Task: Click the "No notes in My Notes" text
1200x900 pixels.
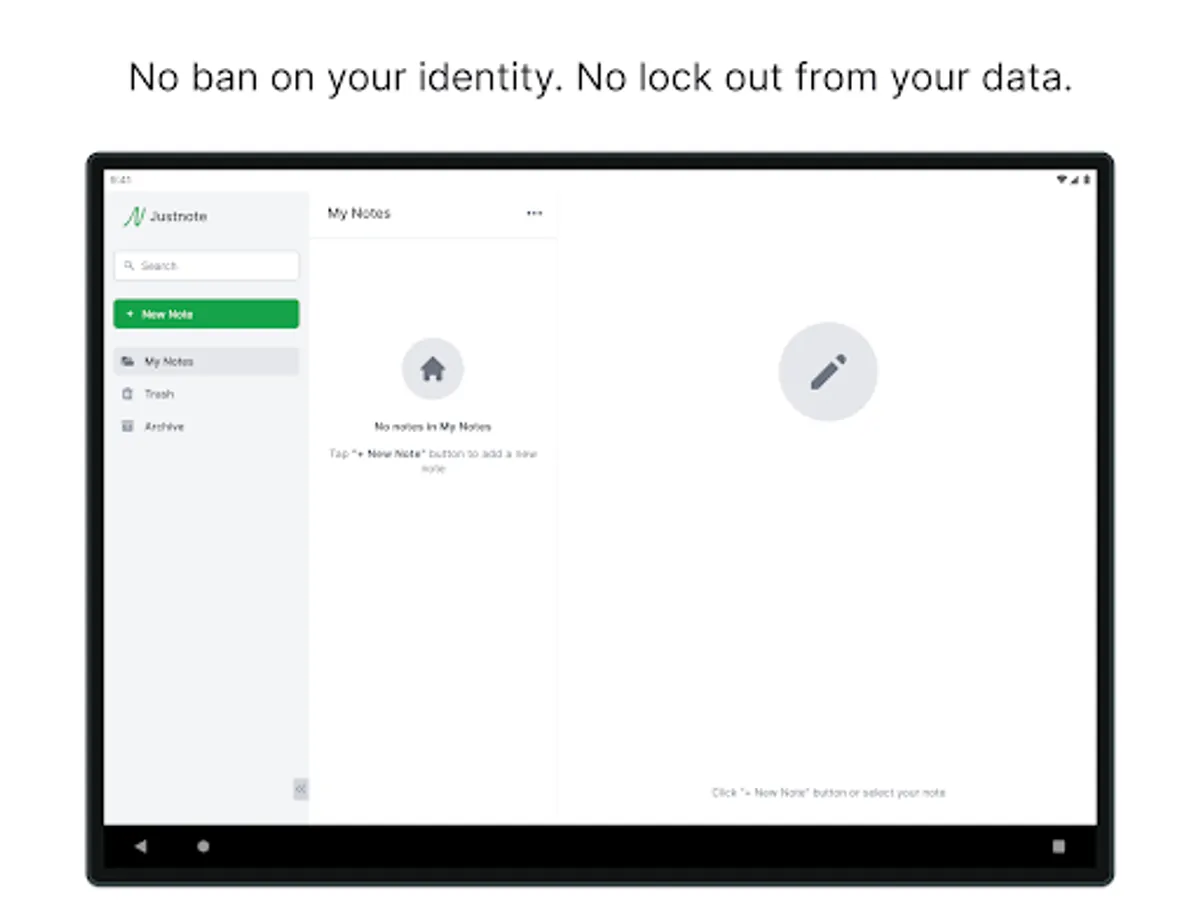Action: (433, 427)
